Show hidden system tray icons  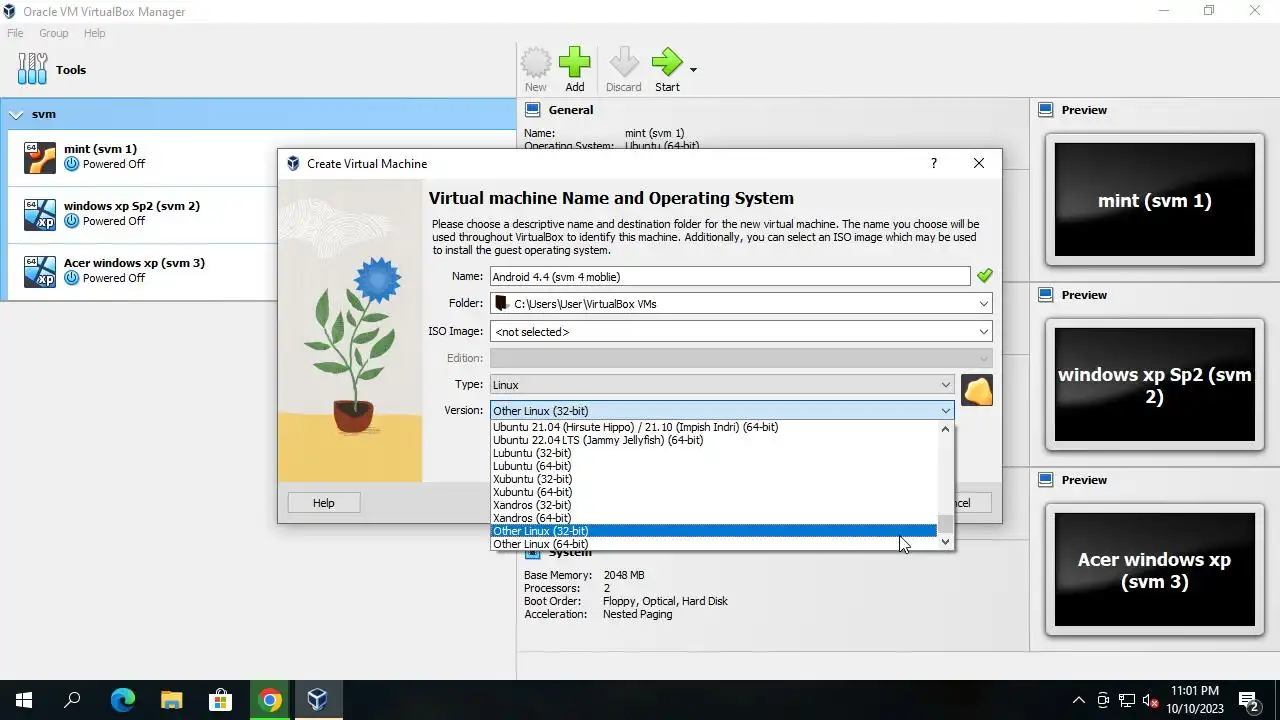tap(1079, 700)
